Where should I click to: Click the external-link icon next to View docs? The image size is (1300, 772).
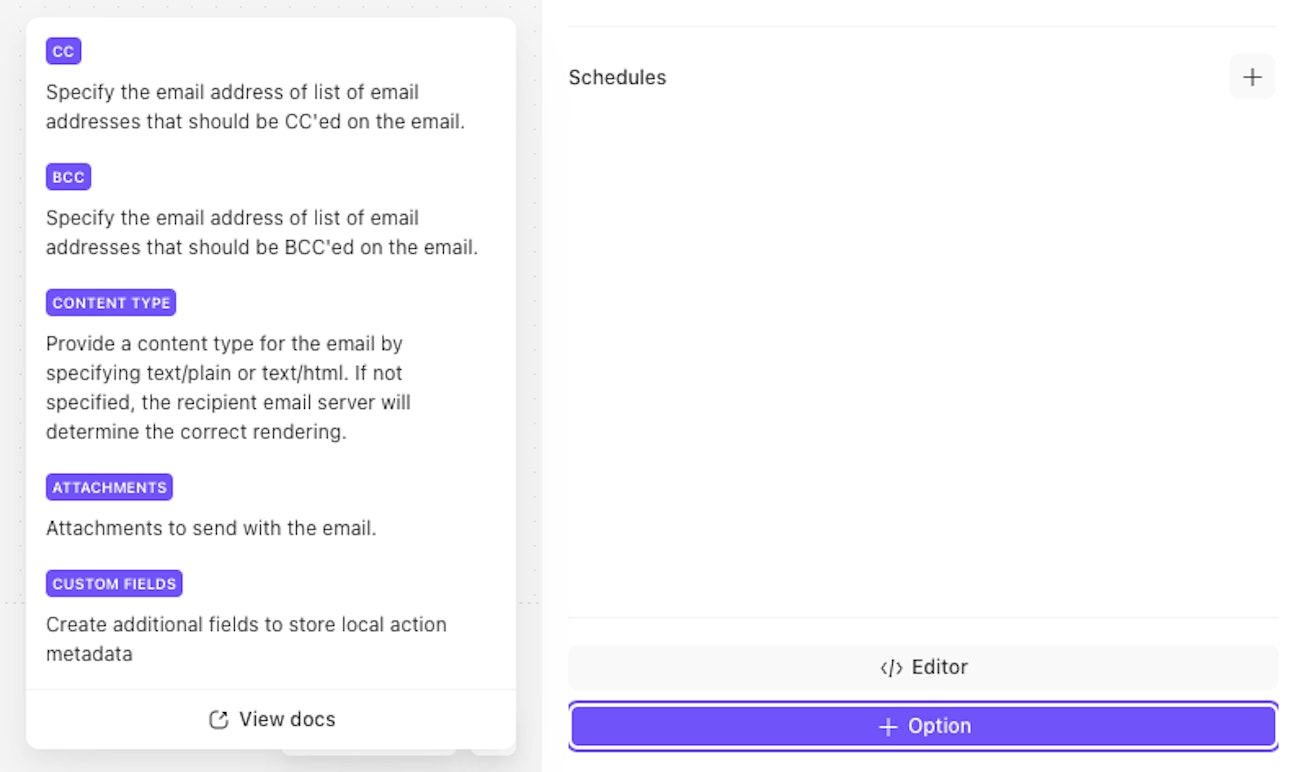click(x=218, y=720)
